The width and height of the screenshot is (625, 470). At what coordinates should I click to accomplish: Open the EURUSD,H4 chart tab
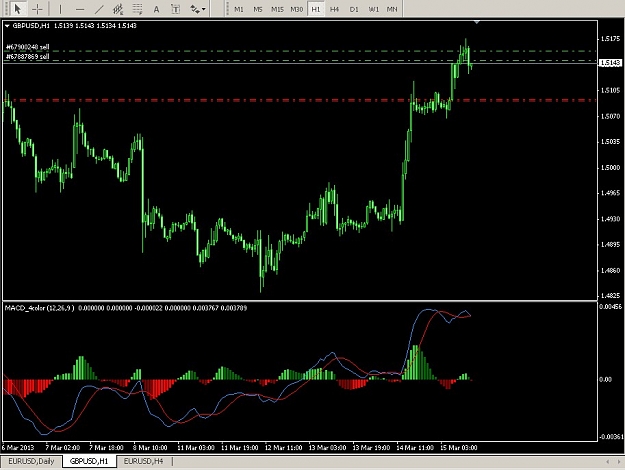pyautogui.click(x=143, y=461)
